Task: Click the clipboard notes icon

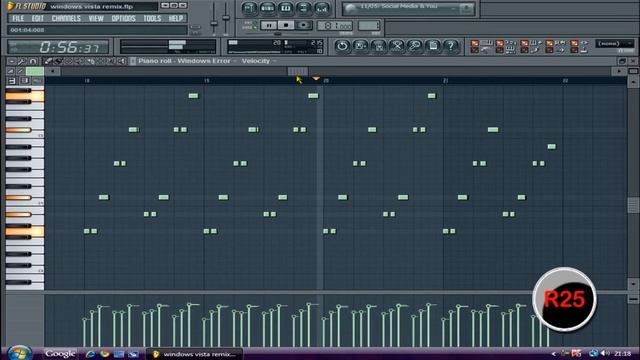Action: click(433, 46)
